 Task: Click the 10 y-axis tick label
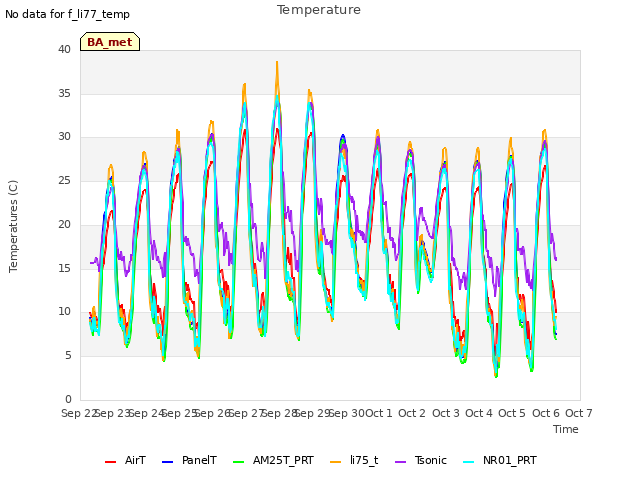point(64,312)
